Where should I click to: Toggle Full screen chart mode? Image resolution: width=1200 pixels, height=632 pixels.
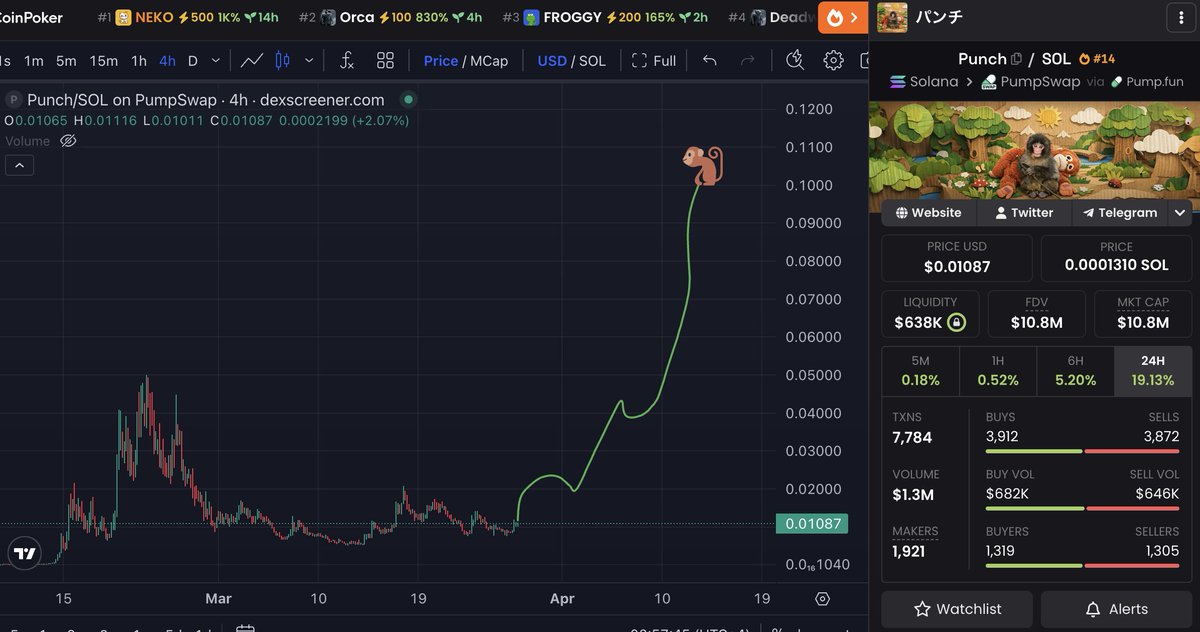click(654, 61)
